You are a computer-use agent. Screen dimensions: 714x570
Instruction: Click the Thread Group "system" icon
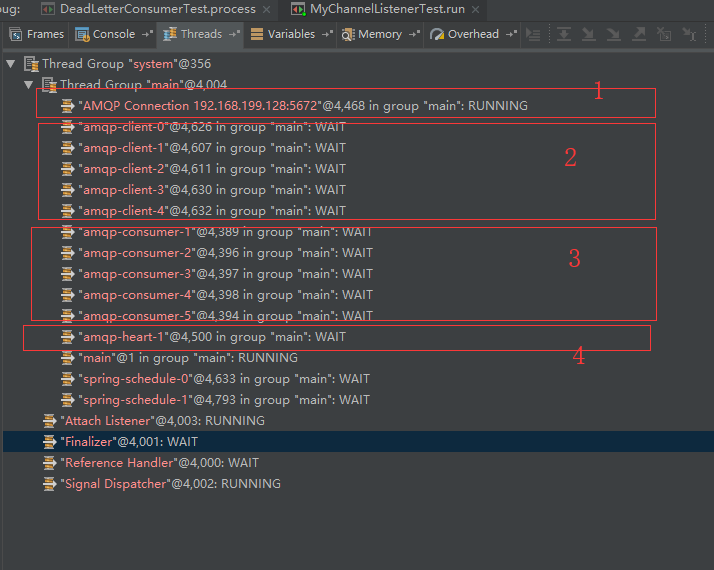pyautogui.click(x=31, y=64)
